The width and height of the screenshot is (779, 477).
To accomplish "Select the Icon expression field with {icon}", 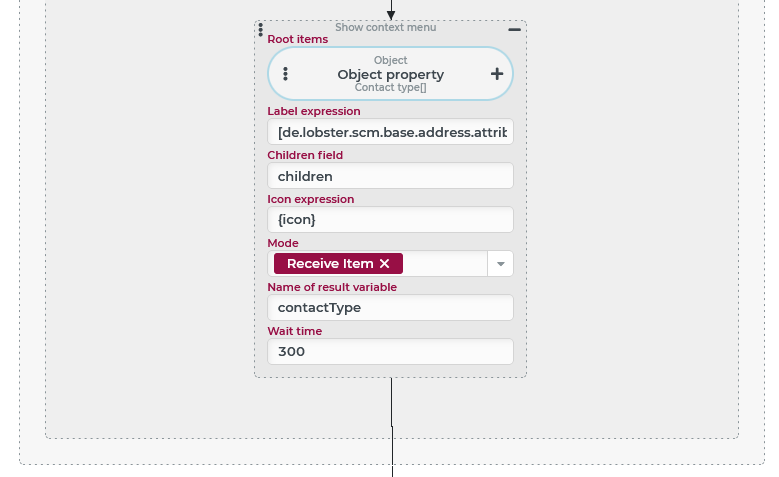I will (390, 220).
